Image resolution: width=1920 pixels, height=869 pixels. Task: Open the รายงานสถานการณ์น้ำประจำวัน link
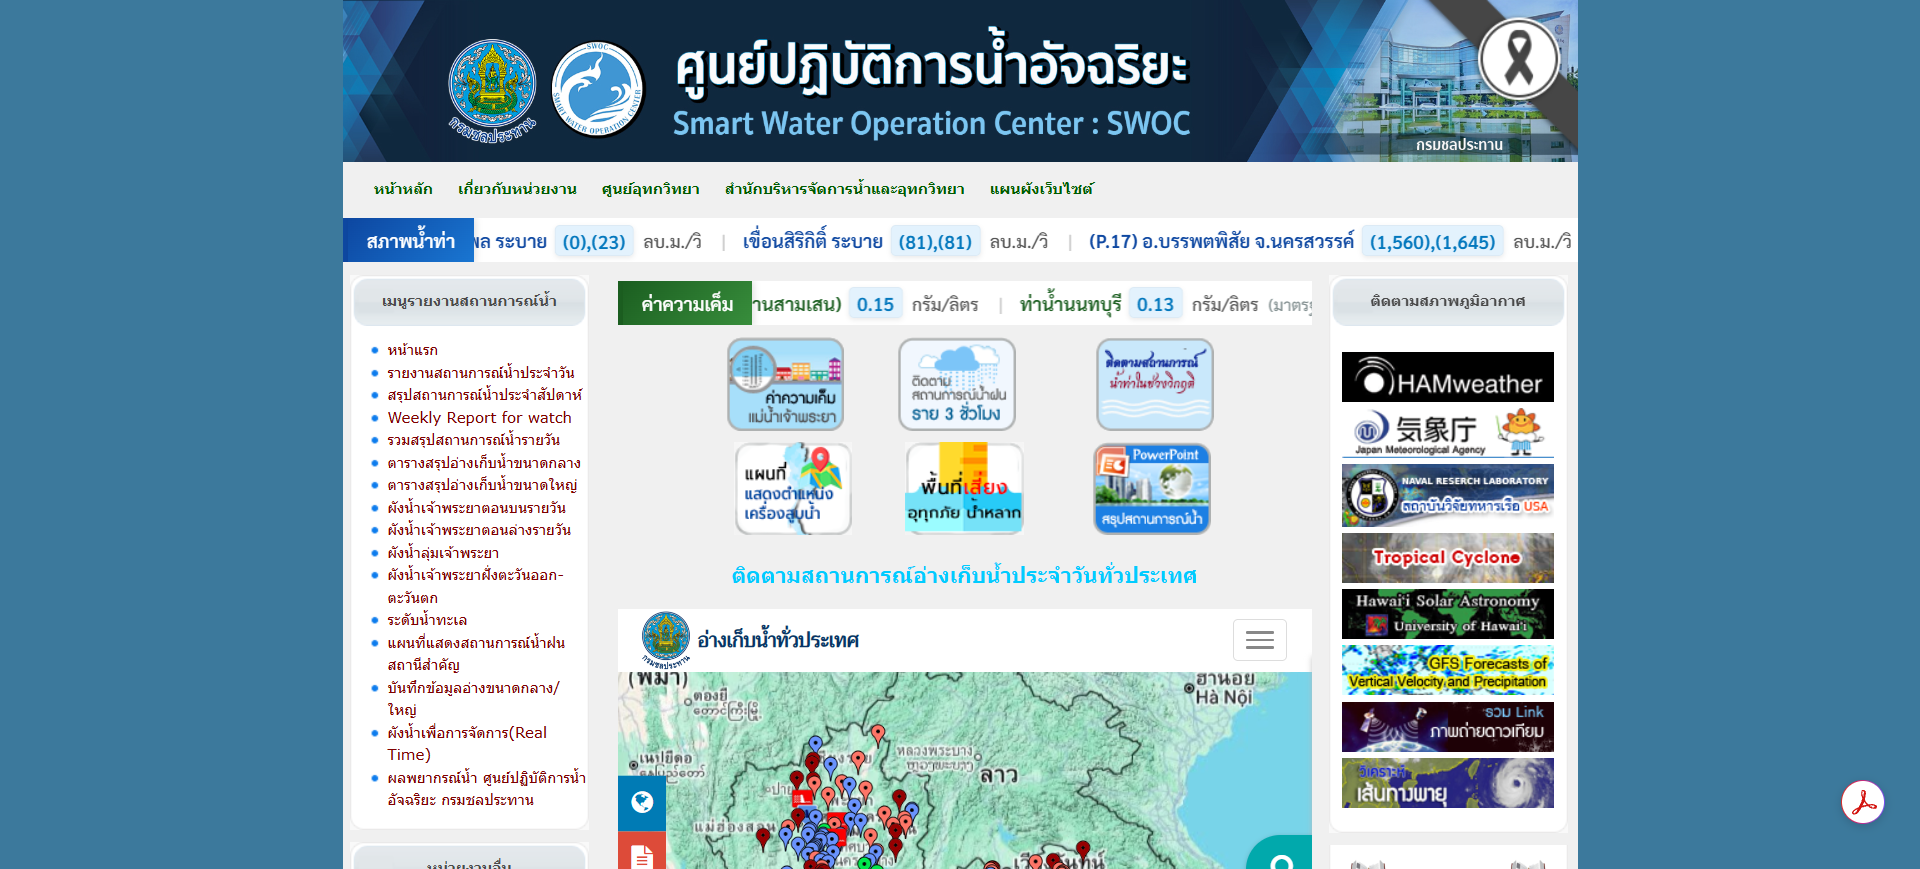click(481, 373)
